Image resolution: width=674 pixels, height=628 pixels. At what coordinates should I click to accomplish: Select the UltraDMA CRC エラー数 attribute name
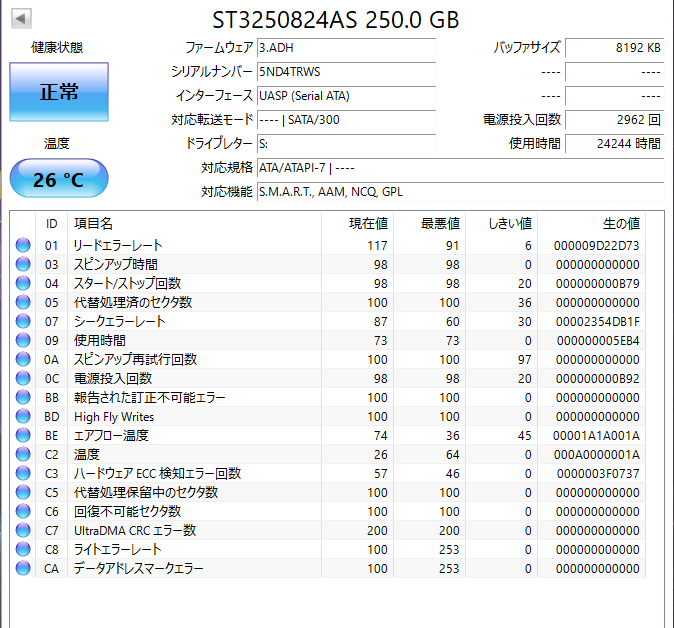tap(135, 530)
